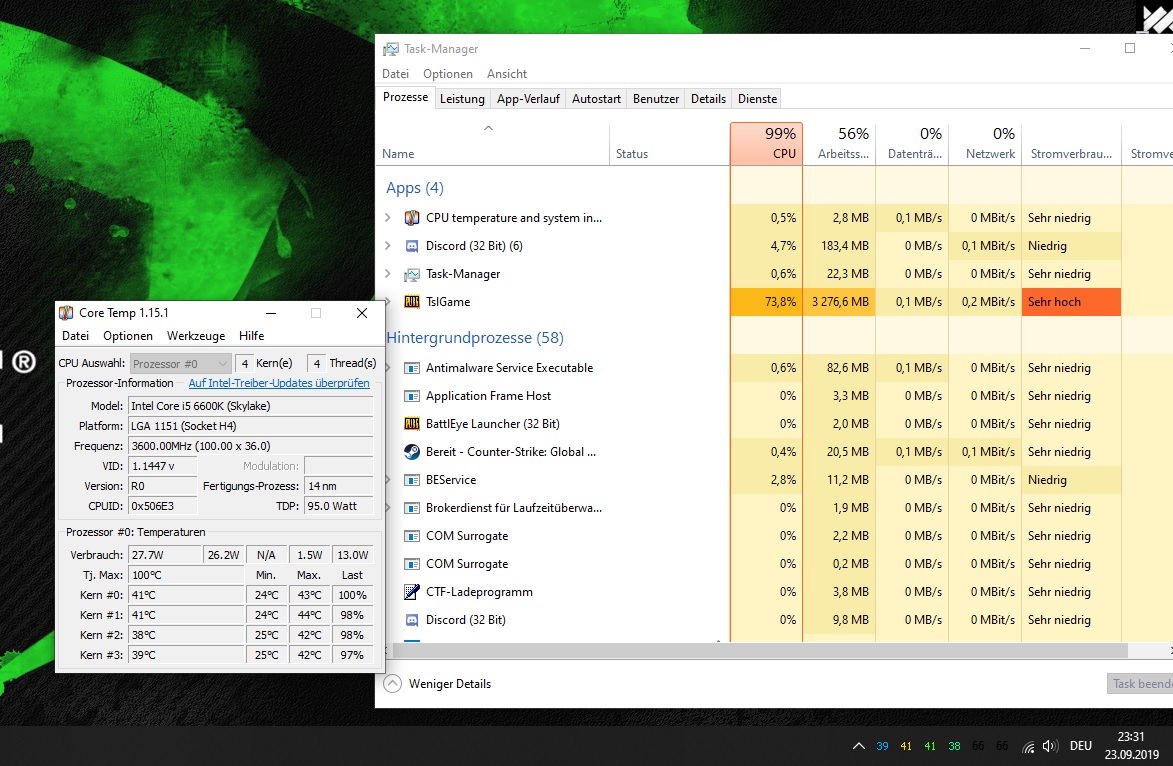Click the horizontal scrollbar in Task-Manager

click(759, 651)
